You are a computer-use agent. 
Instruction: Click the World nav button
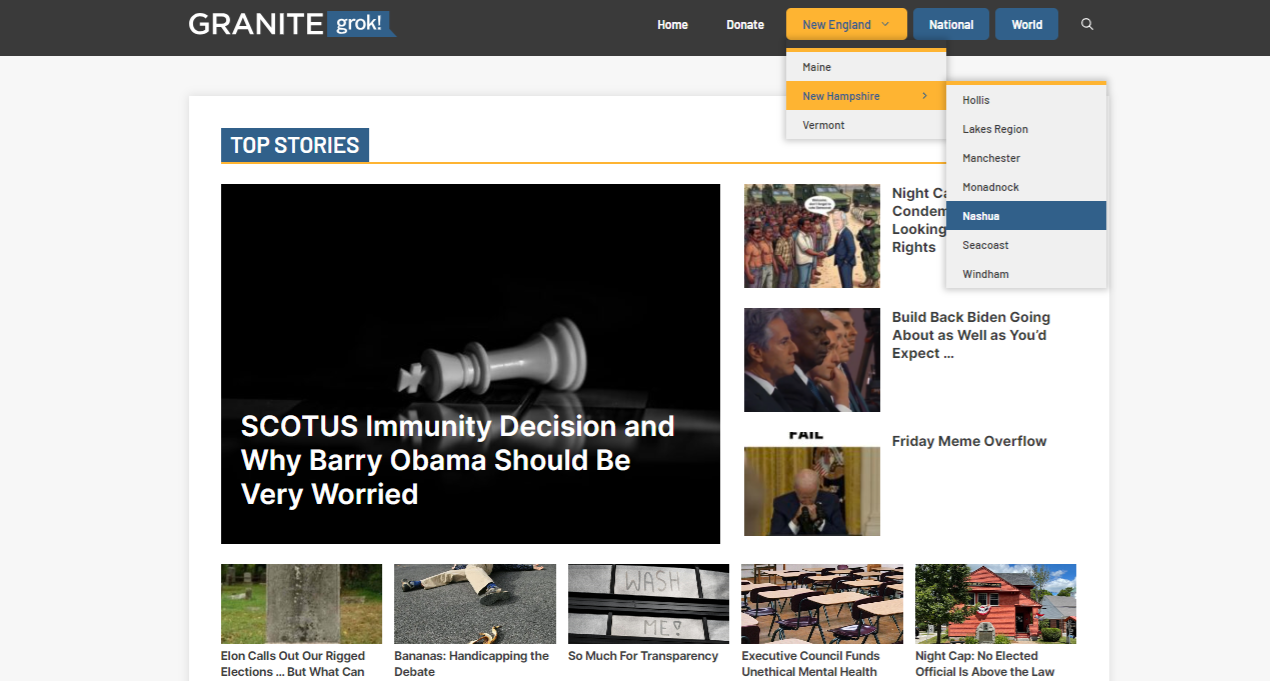tap(1026, 25)
